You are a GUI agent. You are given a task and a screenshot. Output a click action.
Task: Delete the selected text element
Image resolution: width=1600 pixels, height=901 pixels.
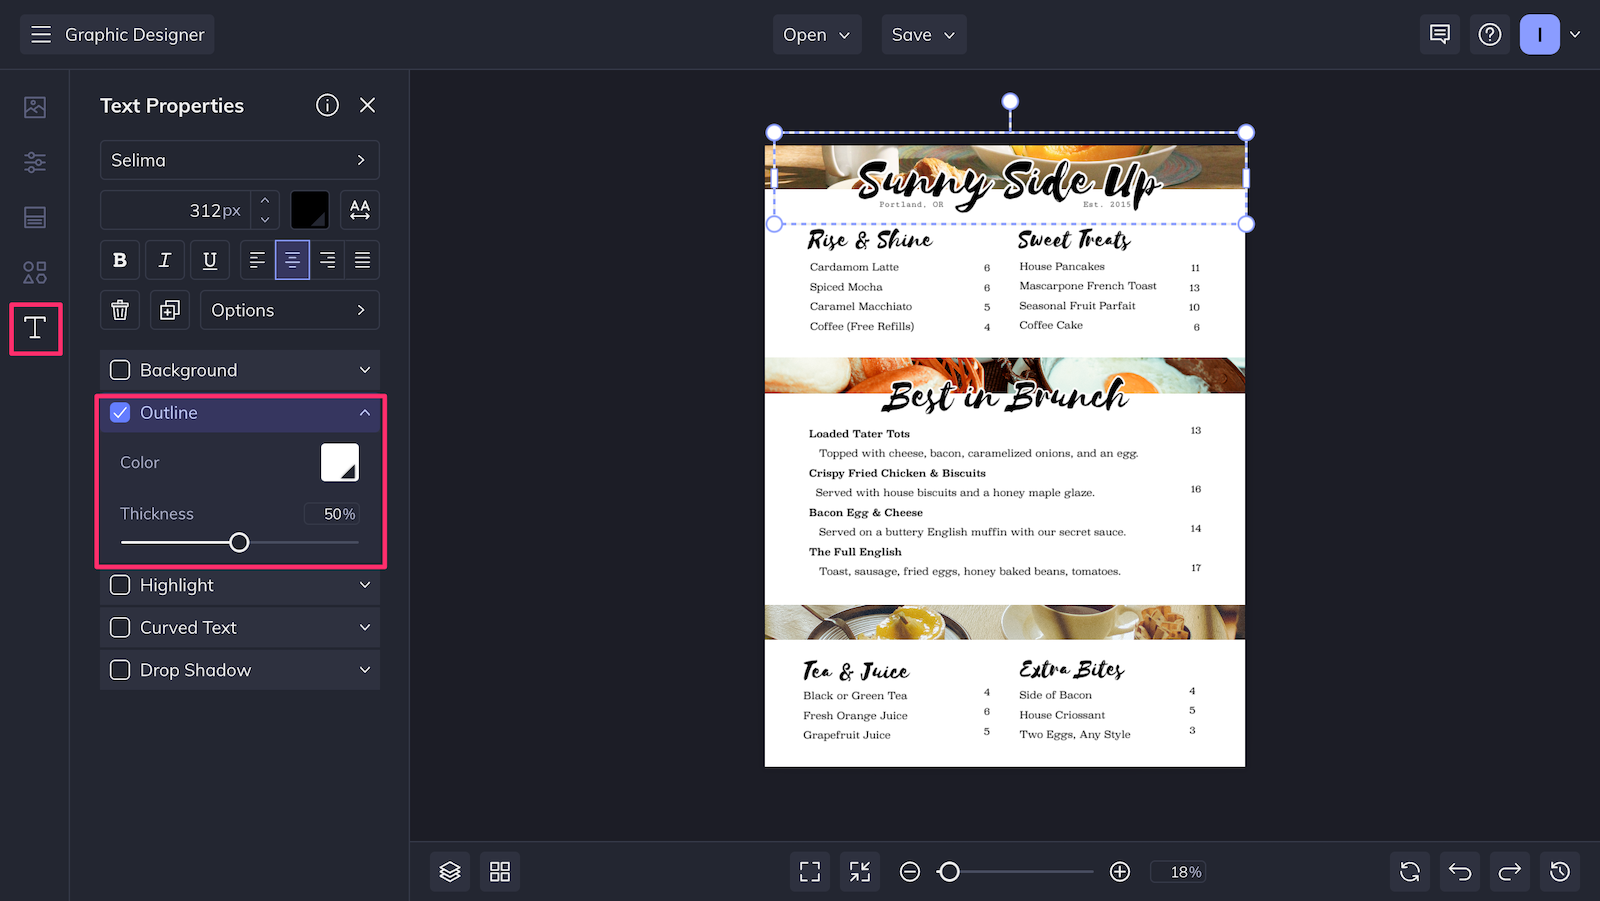click(x=119, y=310)
